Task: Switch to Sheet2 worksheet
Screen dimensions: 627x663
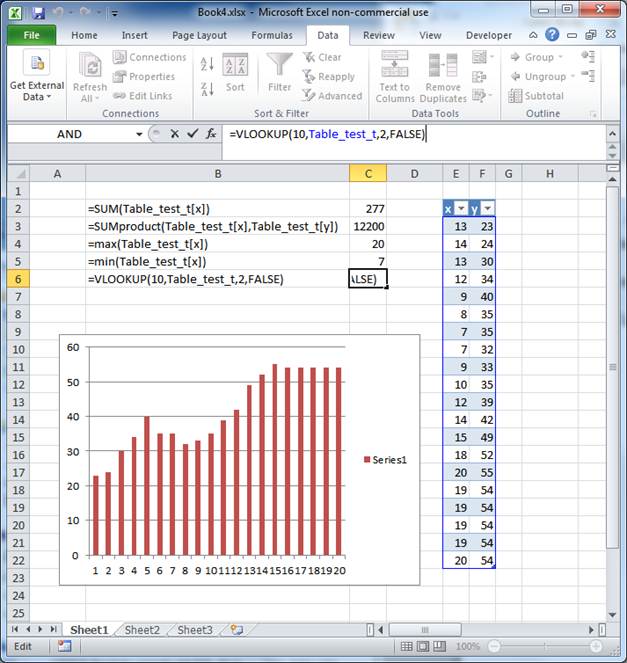Action: click(x=142, y=630)
